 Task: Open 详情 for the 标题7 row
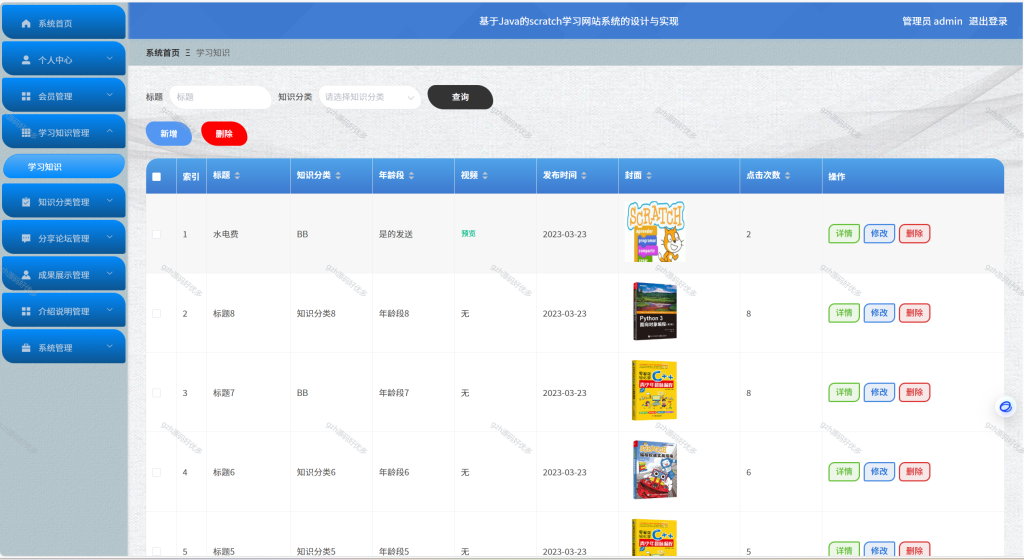[x=844, y=392]
